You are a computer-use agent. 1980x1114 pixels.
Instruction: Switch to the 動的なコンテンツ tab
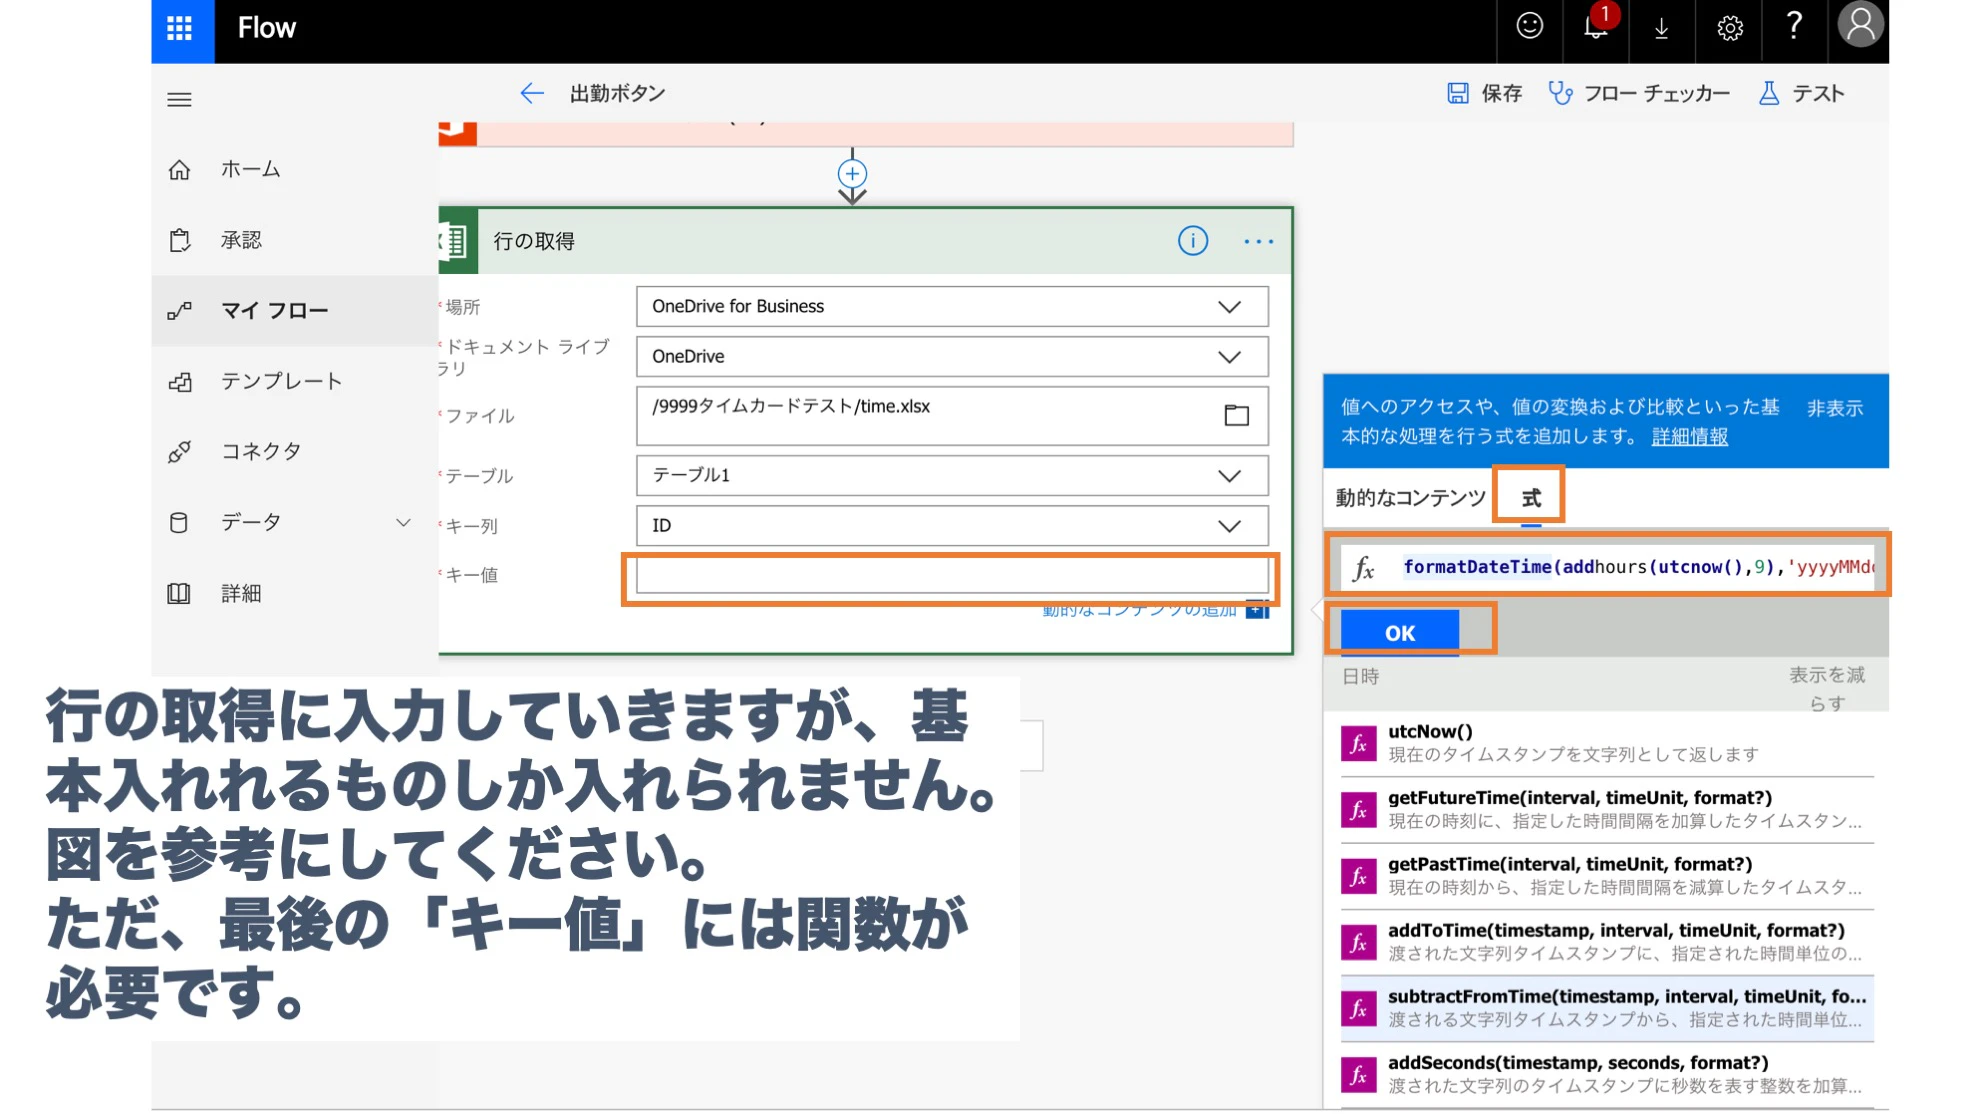coord(1410,497)
